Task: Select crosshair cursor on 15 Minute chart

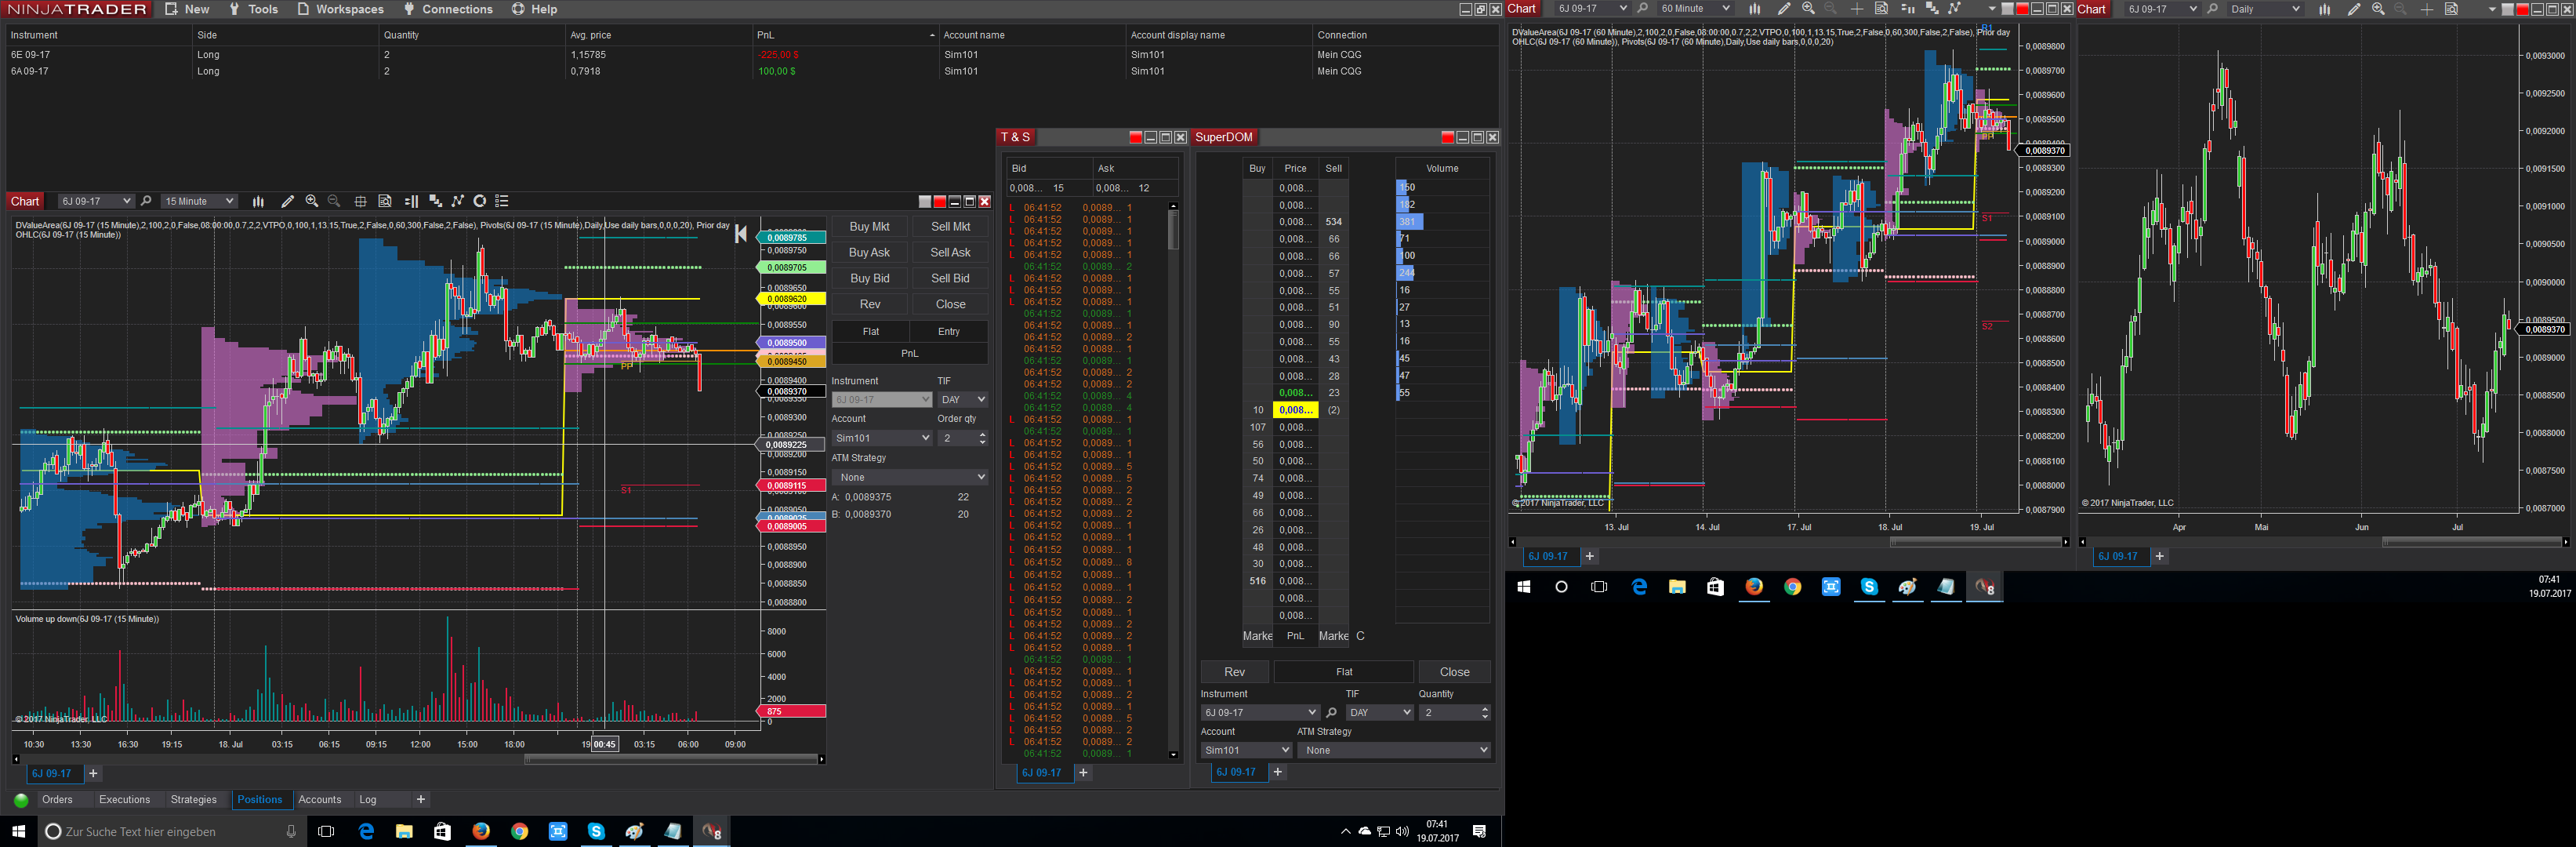Action: (x=360, y=201)
